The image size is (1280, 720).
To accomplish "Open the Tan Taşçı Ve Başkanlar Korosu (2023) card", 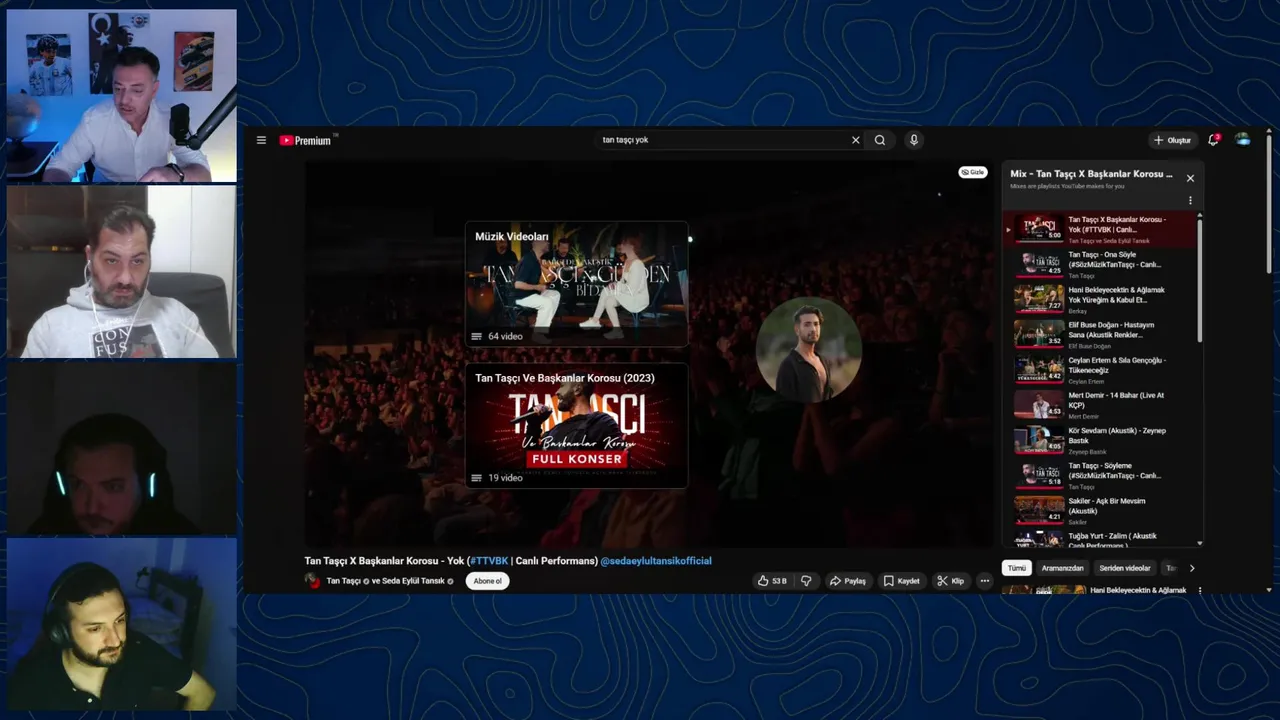I will pos(576,426).
